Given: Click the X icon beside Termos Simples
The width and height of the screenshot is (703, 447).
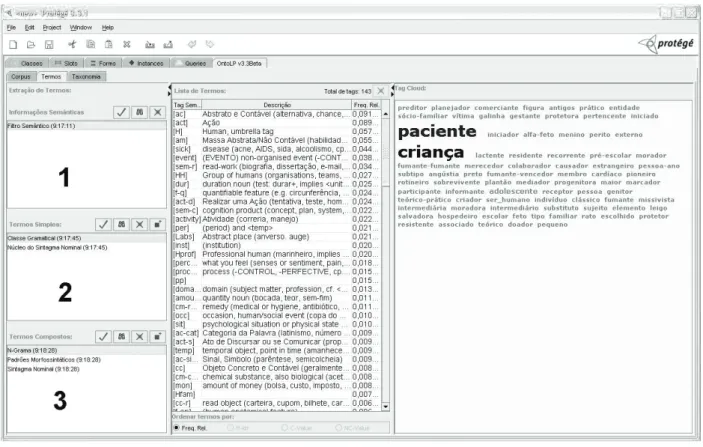Looking at the screenshot, I should 139,224.
